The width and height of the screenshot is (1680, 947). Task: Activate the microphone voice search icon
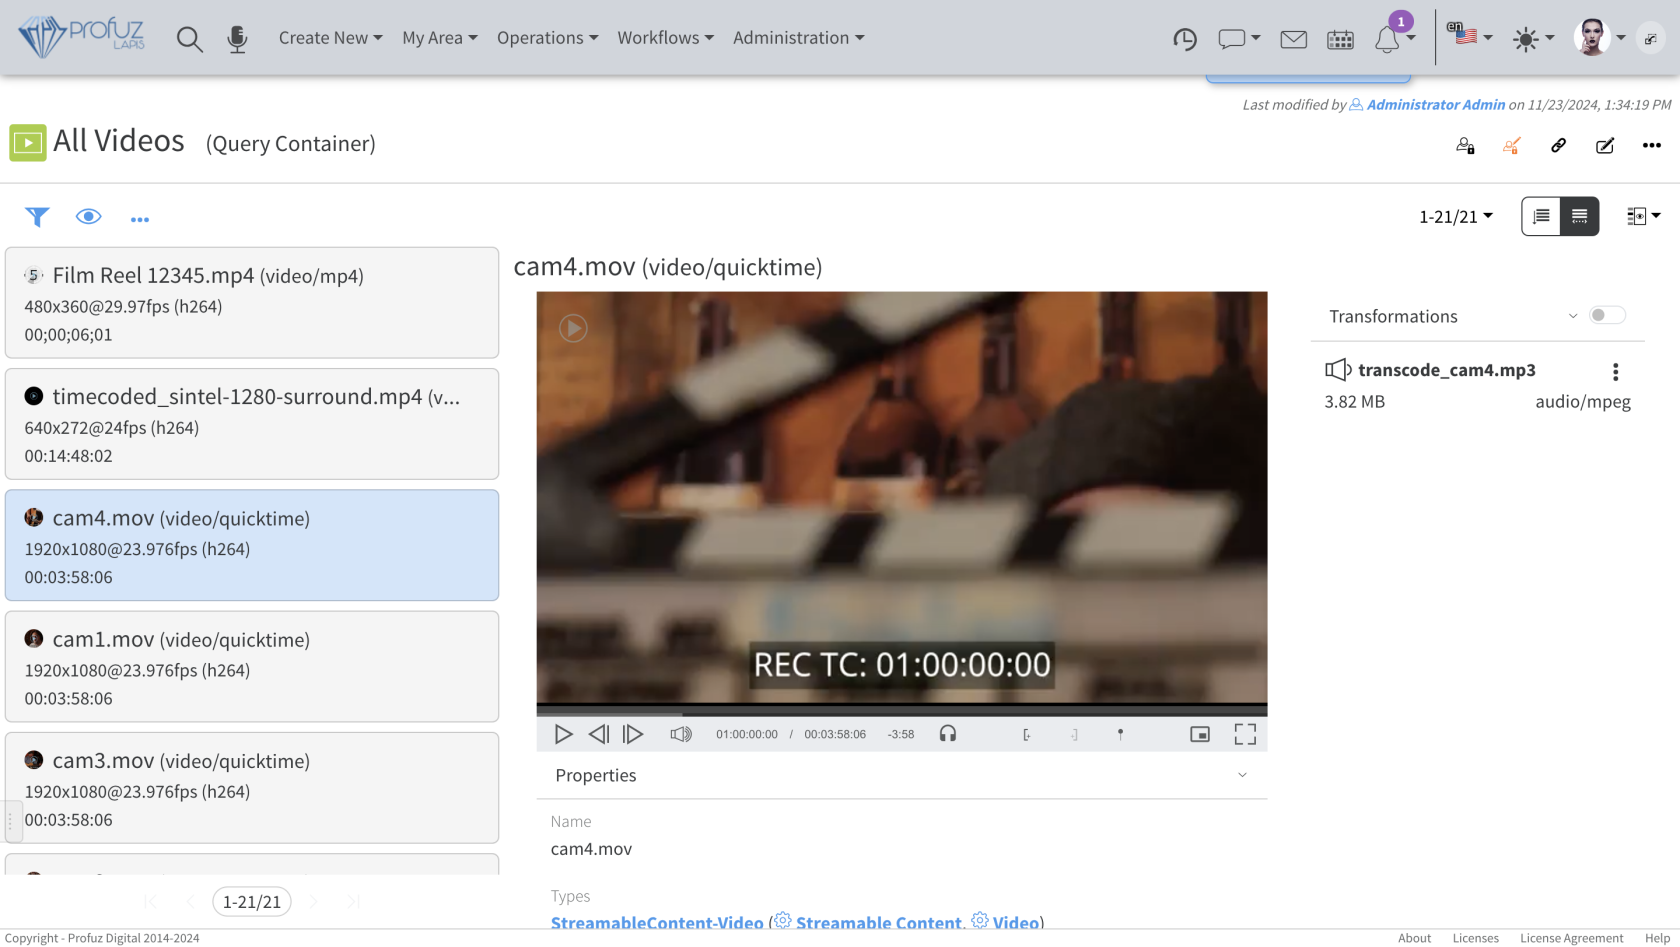[237, 39]
